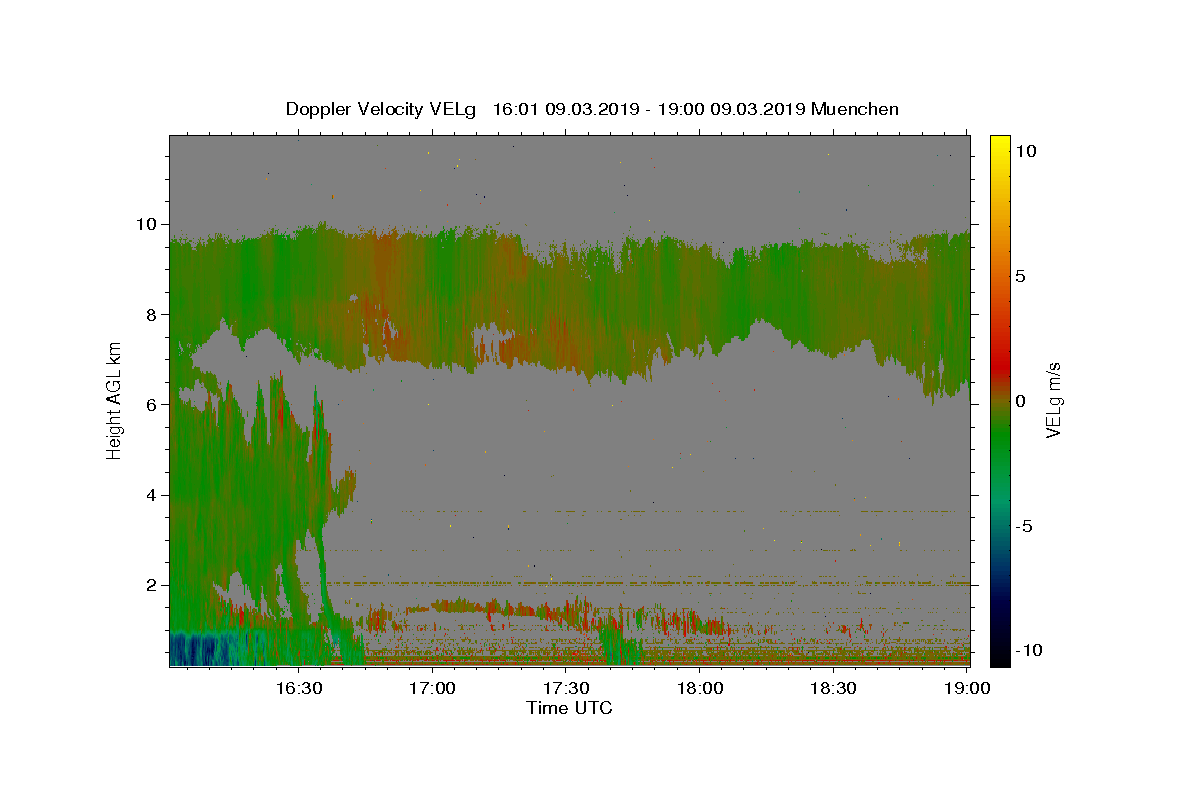1200x800 pixels.
Task: Click the colorbar tick label 5
Action: 1021,276
